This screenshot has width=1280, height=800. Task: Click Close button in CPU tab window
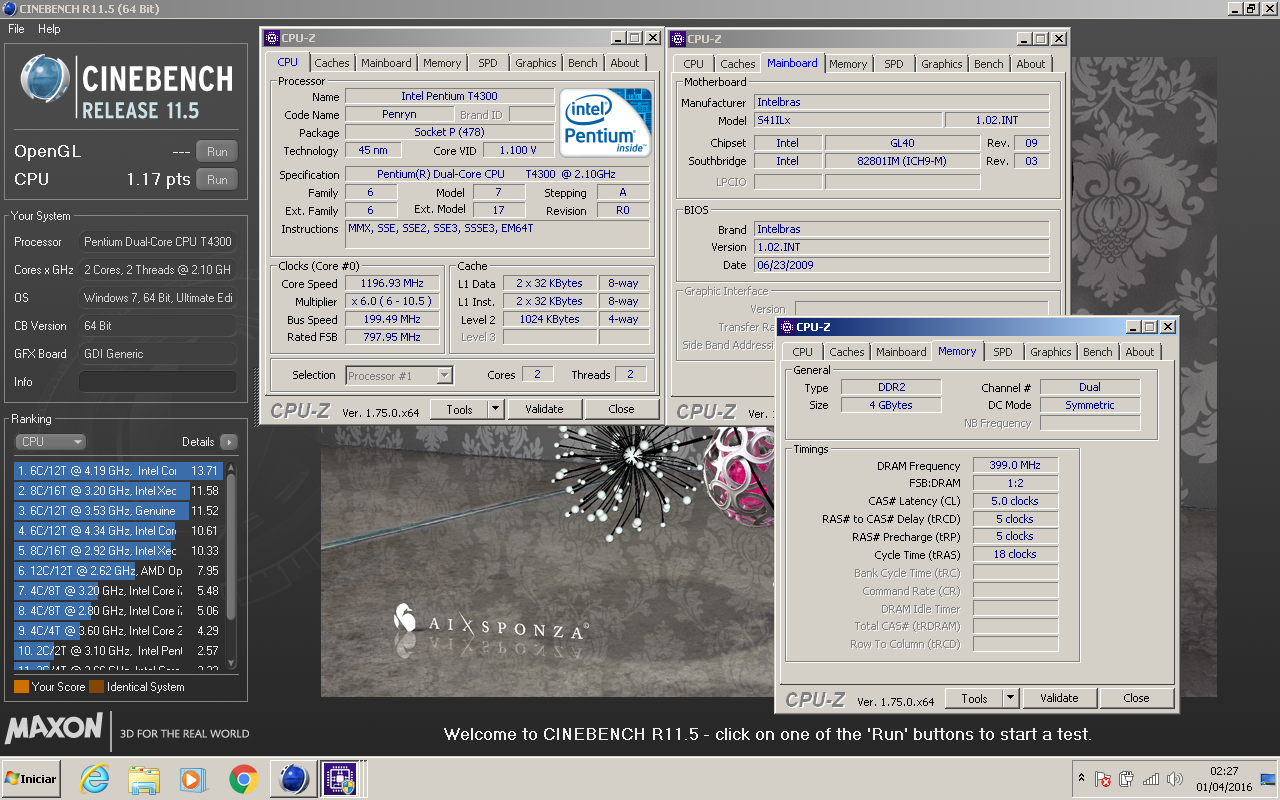point(621,409)
